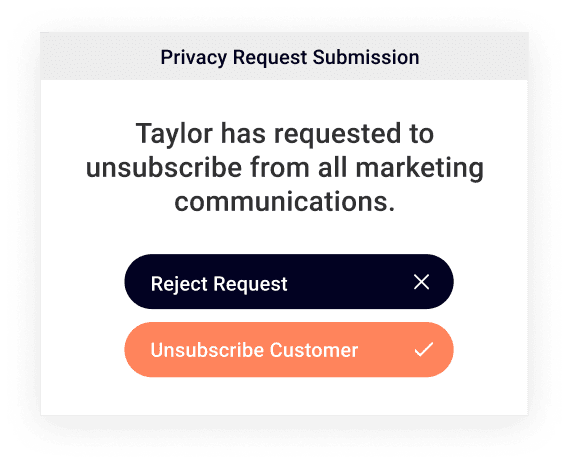Confirm with the Unsubscribe Customer button
This screenshot has height=464, width=569.
(289, 350)
